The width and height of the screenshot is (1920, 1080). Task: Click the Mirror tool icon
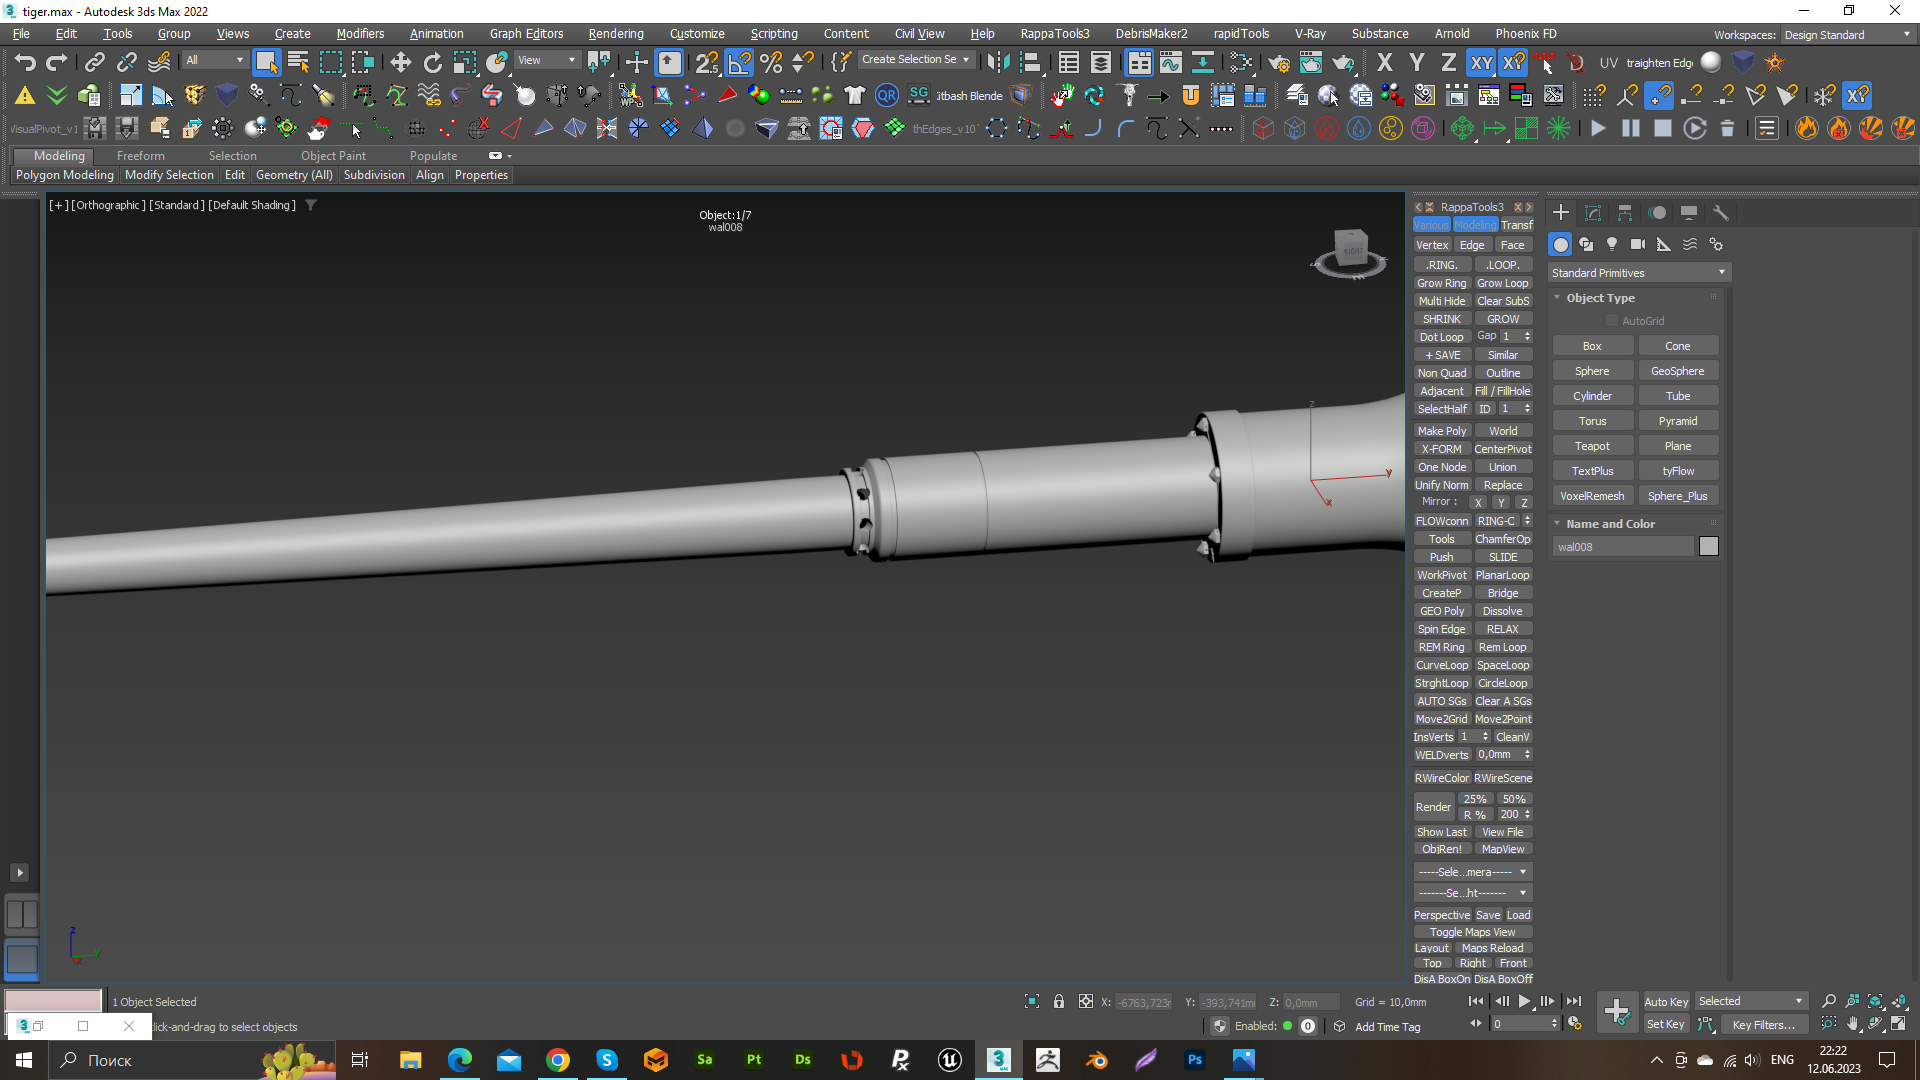(x=997, y=63)
